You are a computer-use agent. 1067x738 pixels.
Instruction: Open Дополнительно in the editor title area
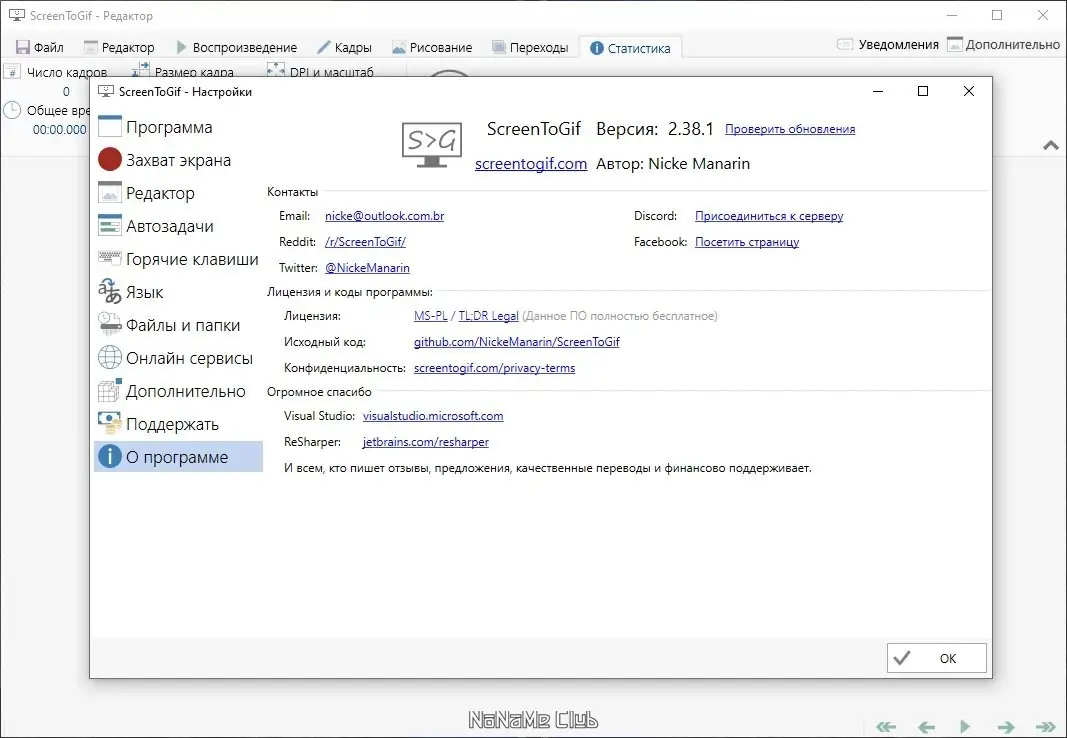click(x=1004, y=44)
